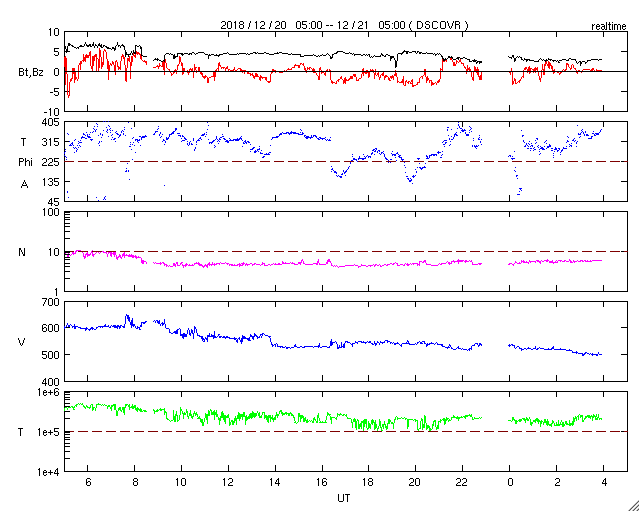This screenshot has width=640, height=512.
Task: Click the '18' hour label on UT axis
Action: point(369,483)
